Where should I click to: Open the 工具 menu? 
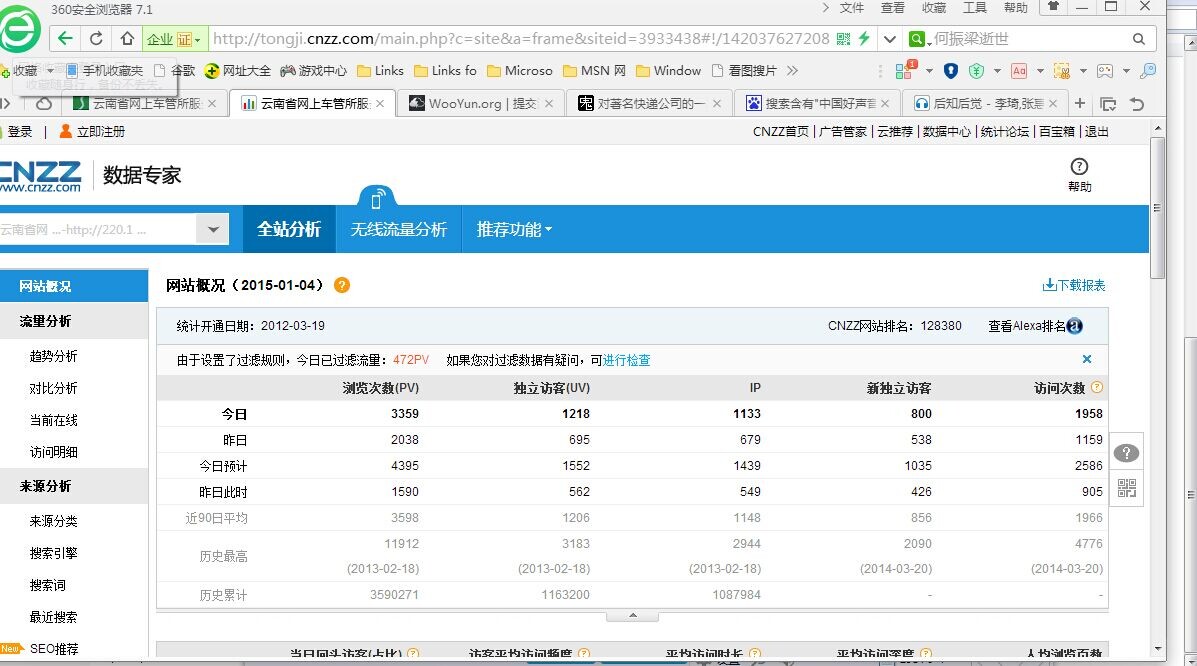[x=975, y=8]
